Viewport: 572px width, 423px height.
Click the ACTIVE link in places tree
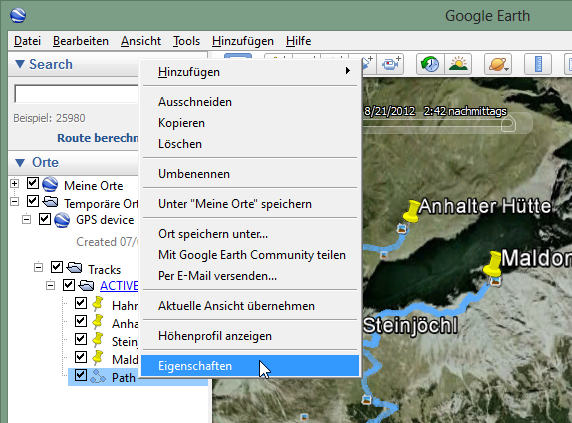tap(119, 286)
